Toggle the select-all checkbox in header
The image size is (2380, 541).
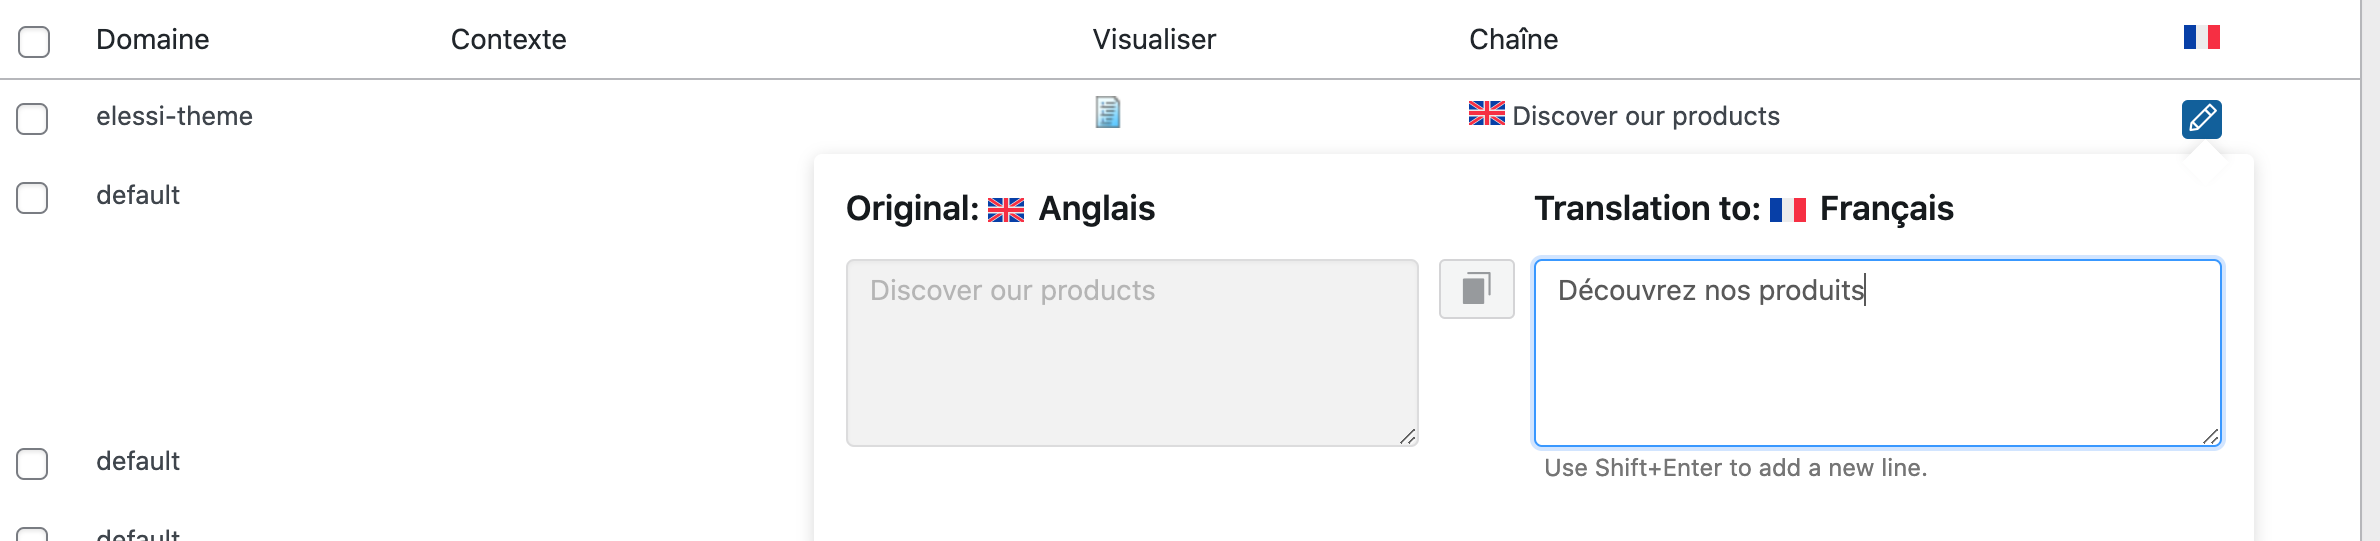pyautogui.click(x=34, y=41)
